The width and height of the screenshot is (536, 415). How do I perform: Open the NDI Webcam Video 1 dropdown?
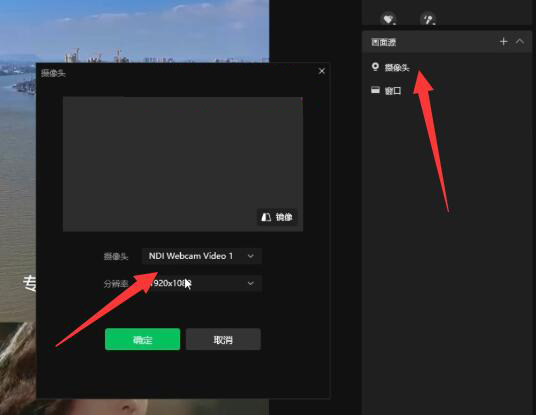click(x=202, y=256)
